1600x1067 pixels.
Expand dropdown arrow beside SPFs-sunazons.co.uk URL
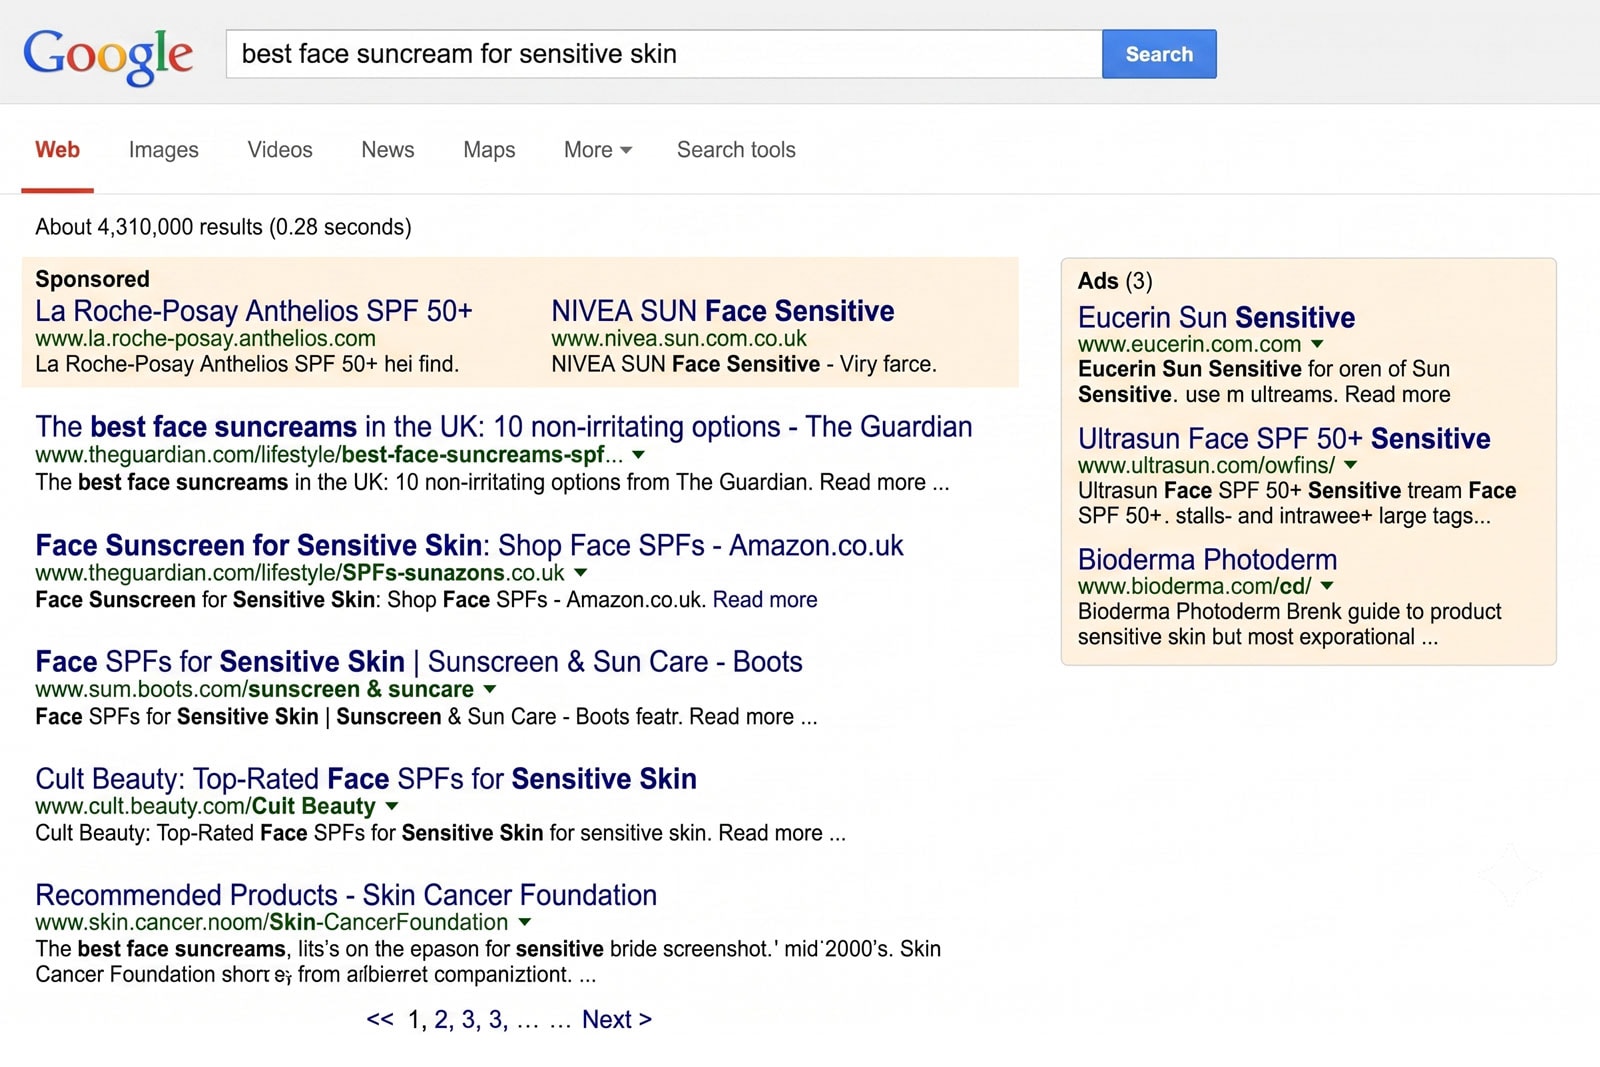pos(581,573)
